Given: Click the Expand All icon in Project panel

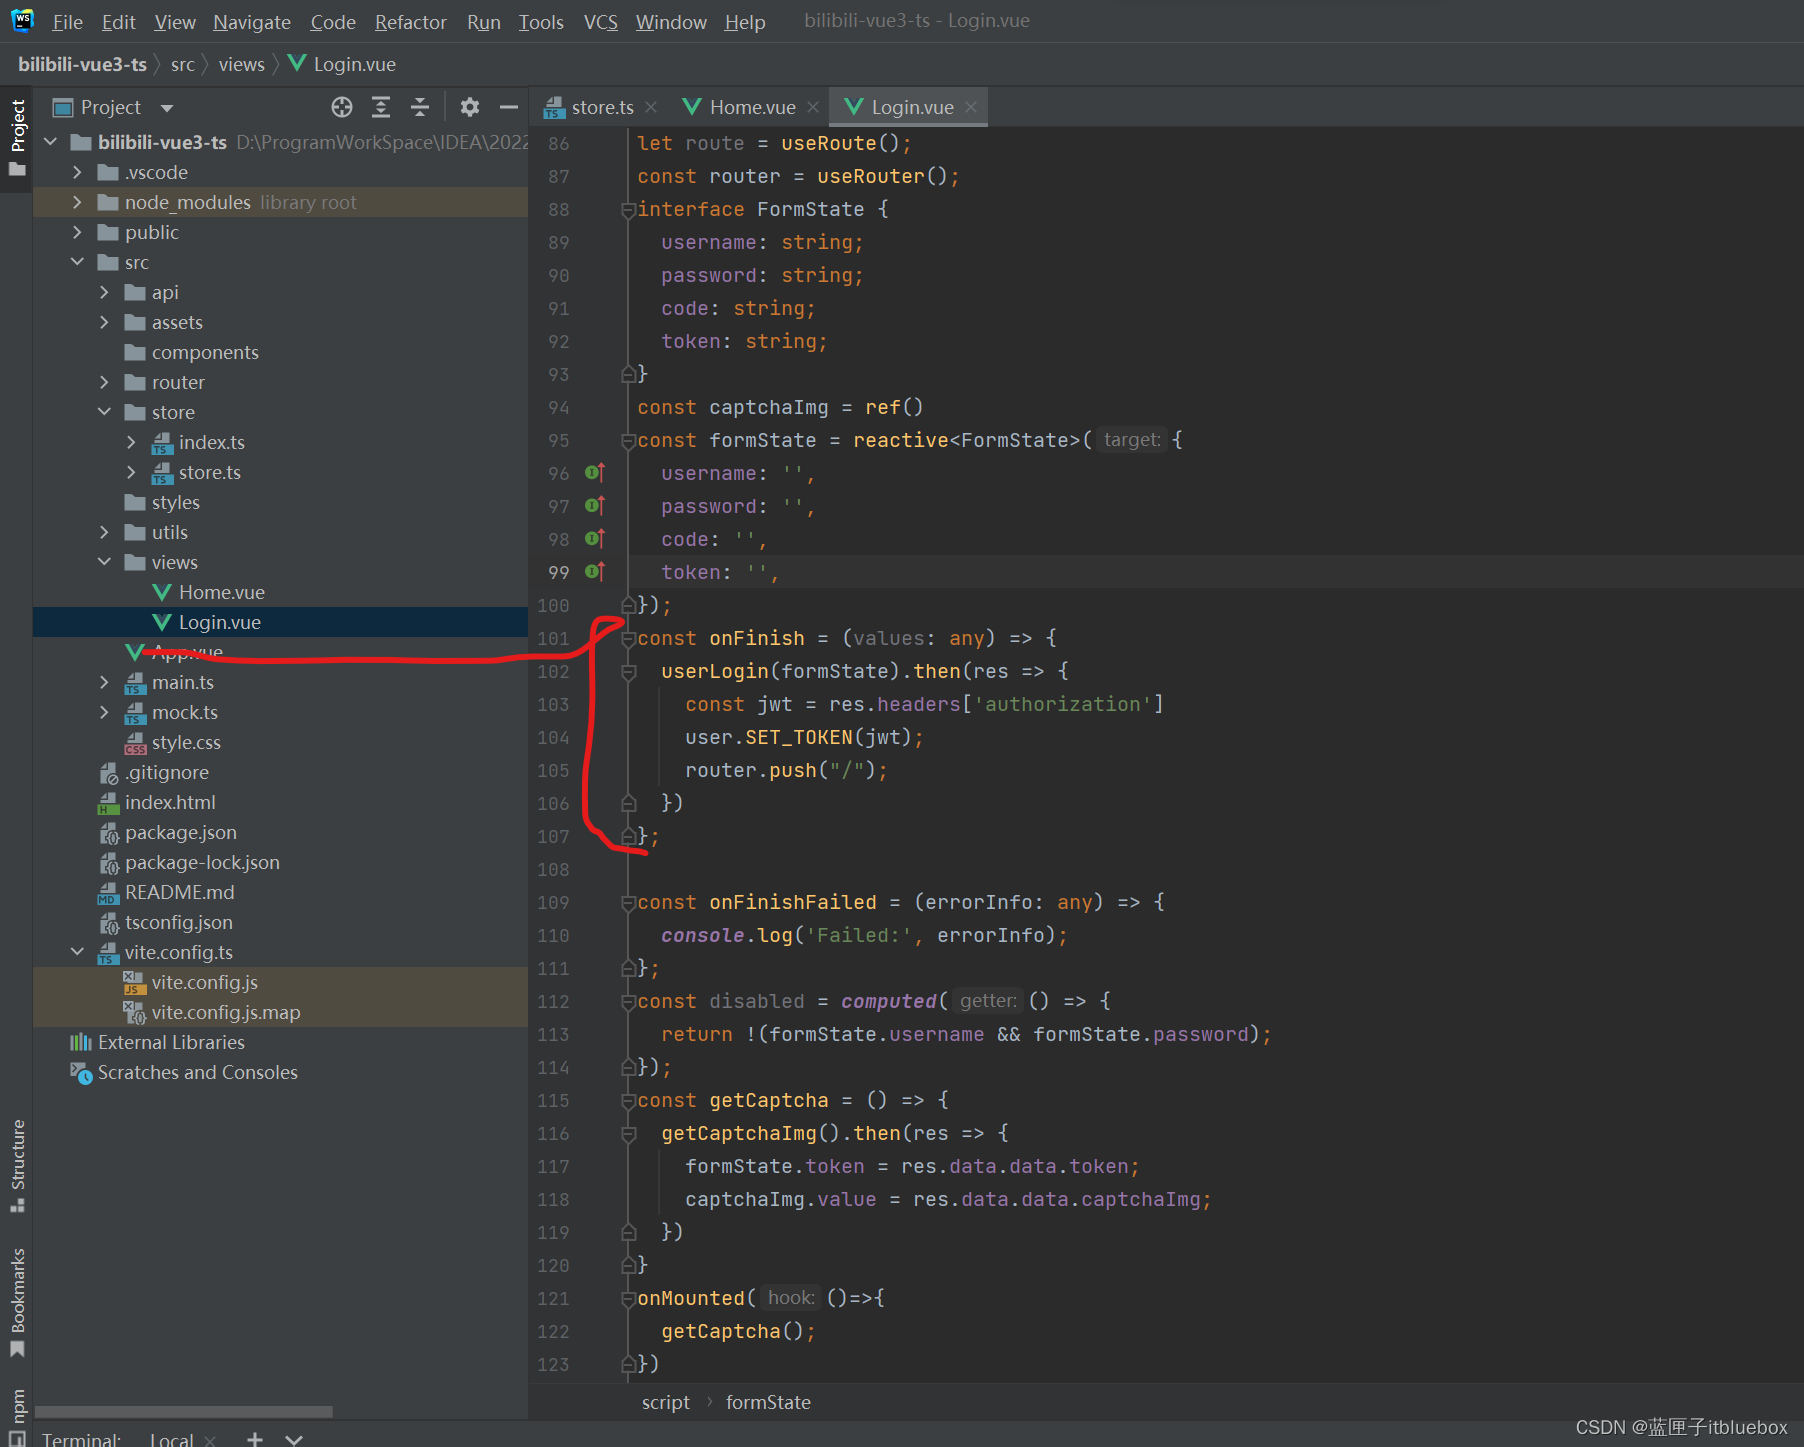Looking at the screenshot, I should point(381,107).
